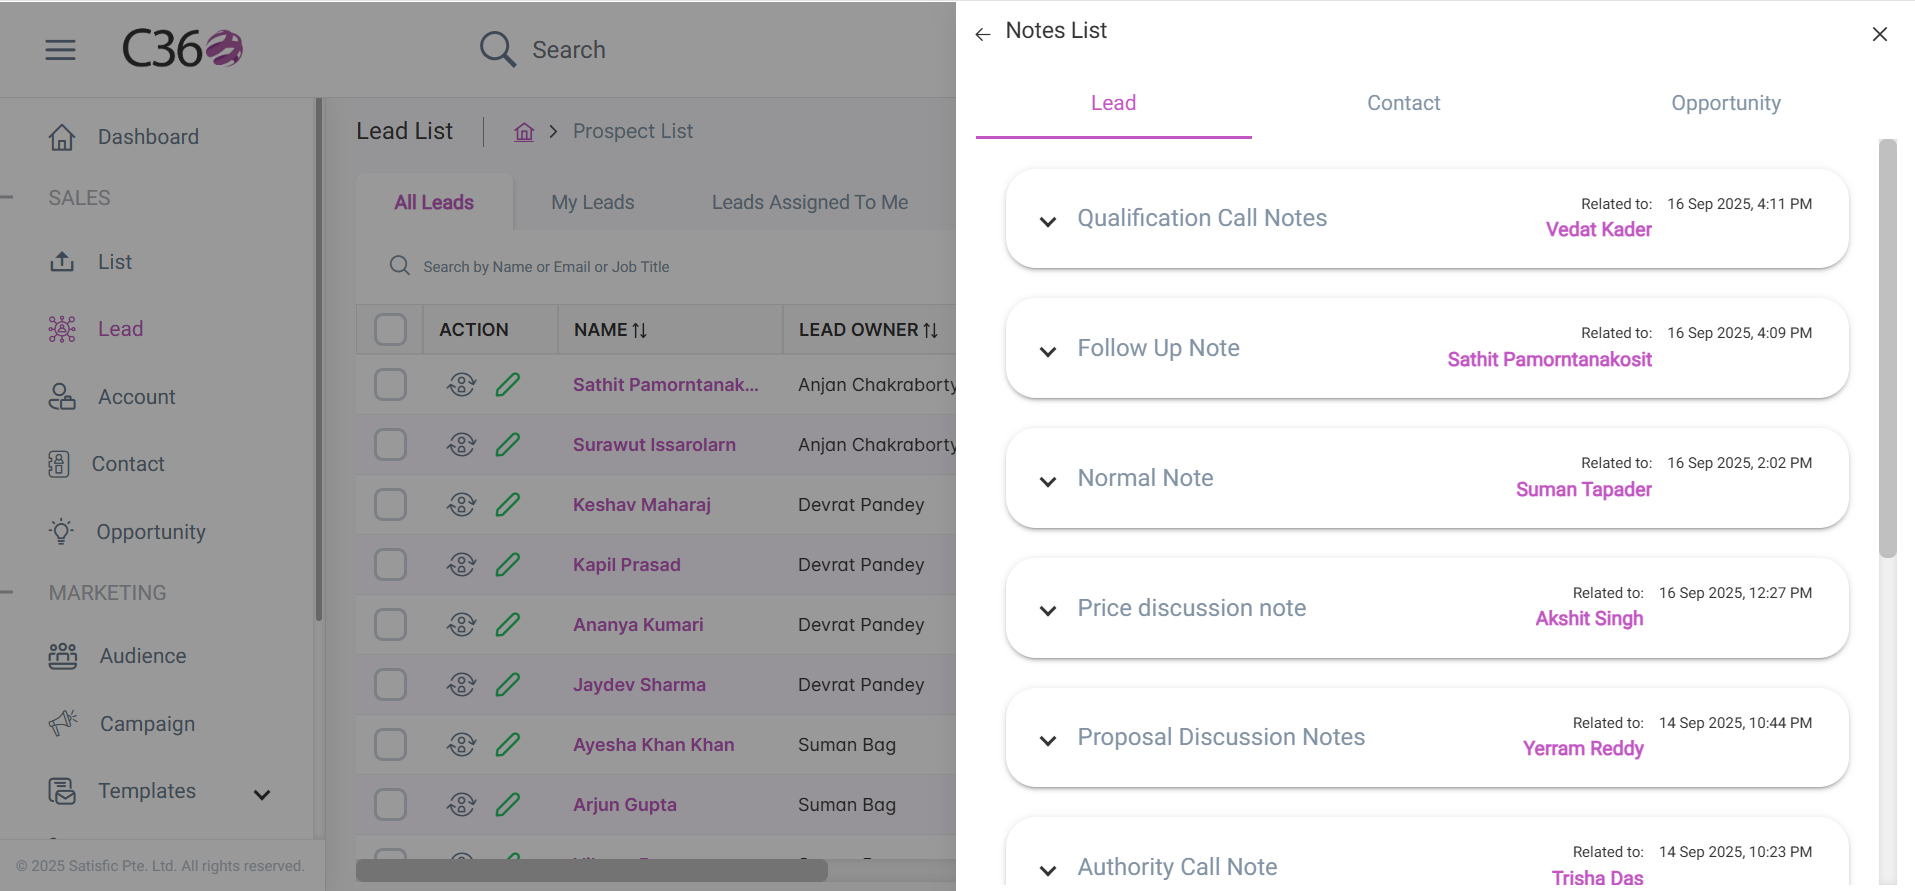Open the hamburger menu icon
The image size is (1915, 891).
[60, 49]
